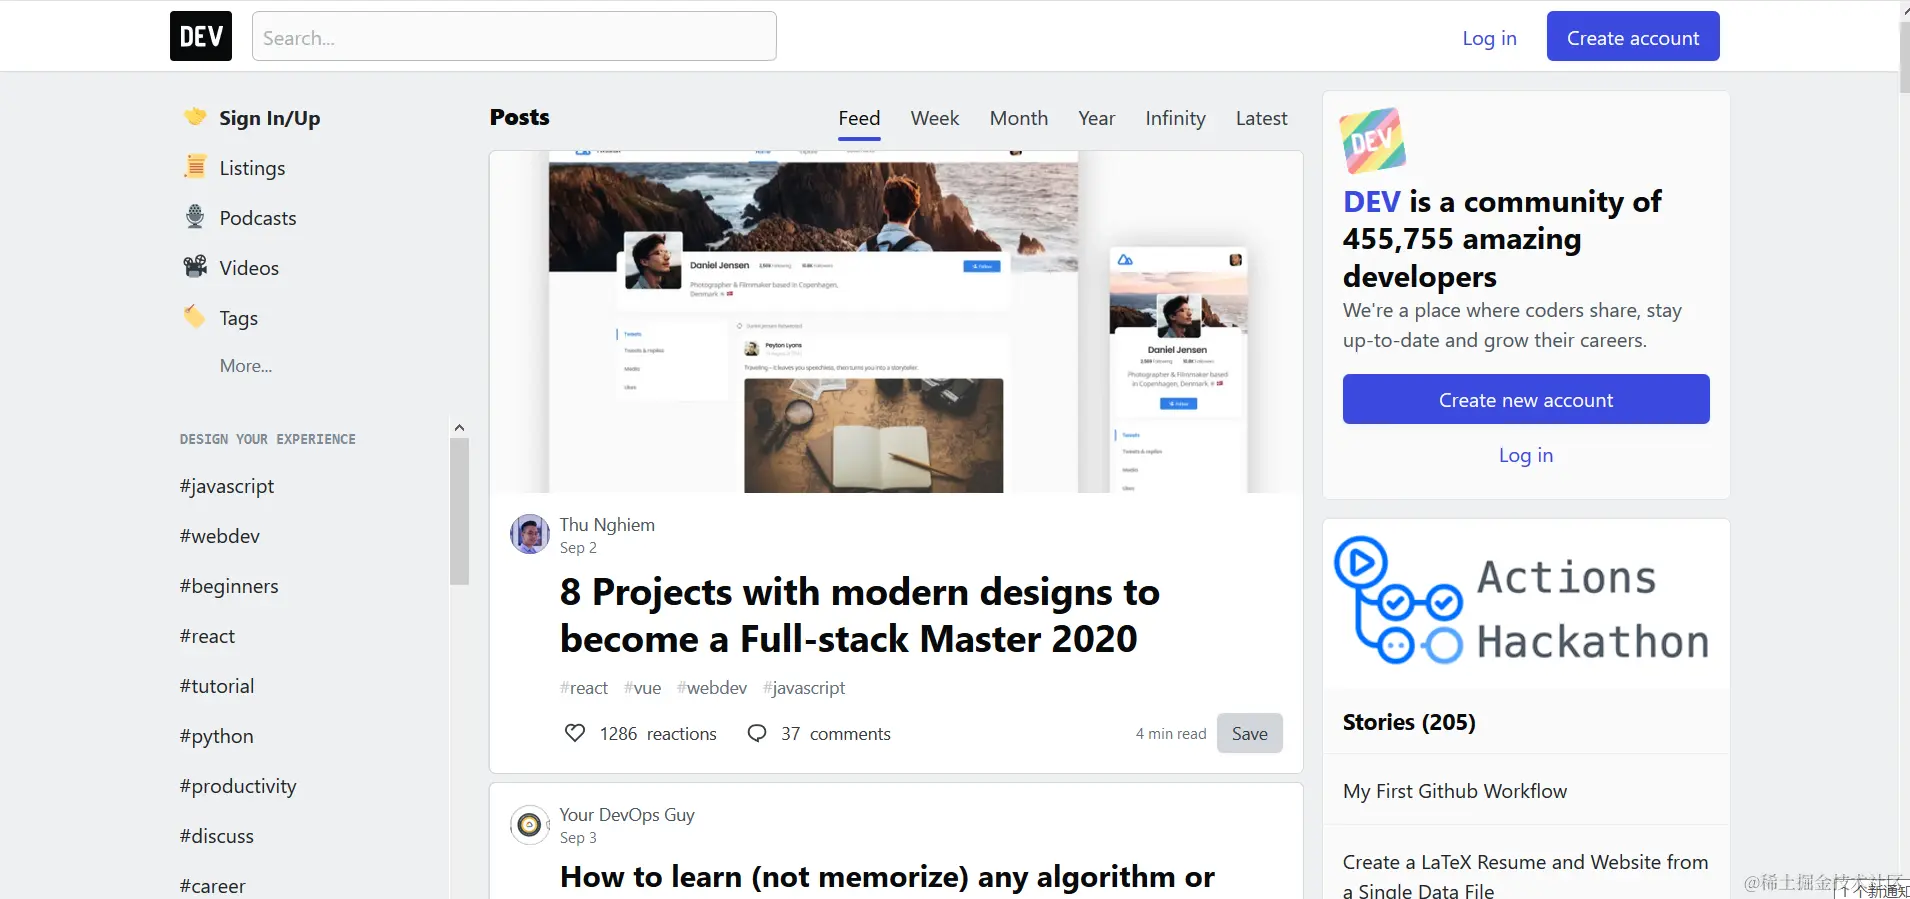Open the #career tag

[213, 886]
